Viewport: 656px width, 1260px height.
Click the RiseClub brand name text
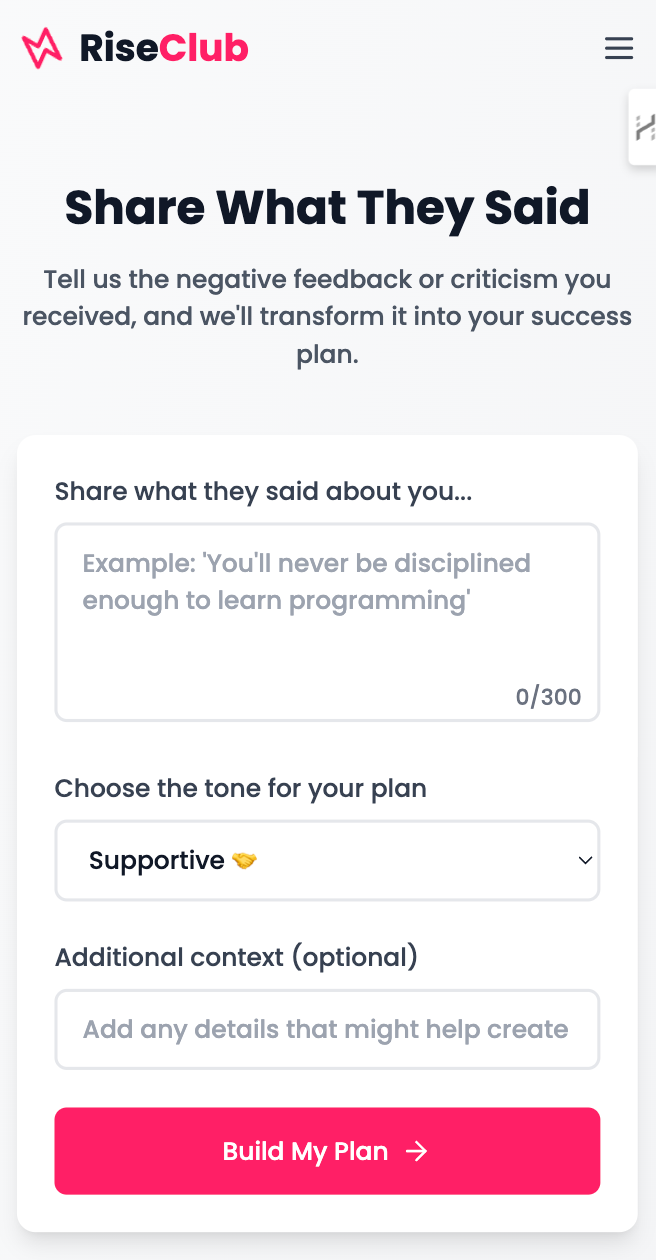[x=164, y=48]
